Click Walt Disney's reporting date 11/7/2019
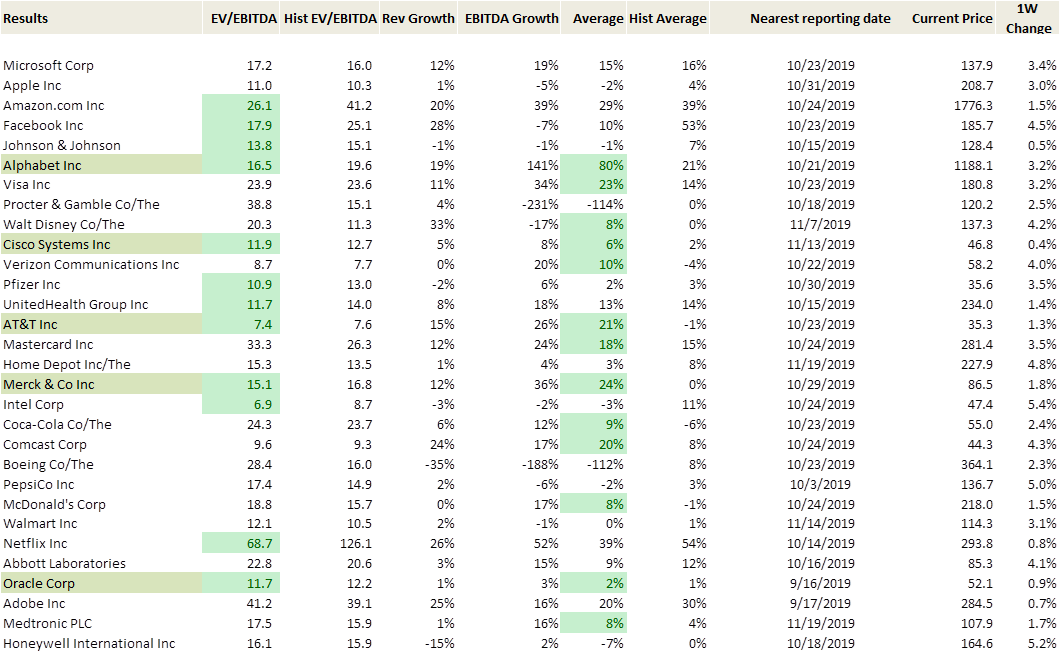The width and height of the screenshot is (1061, 654). [x=820, y=225]
